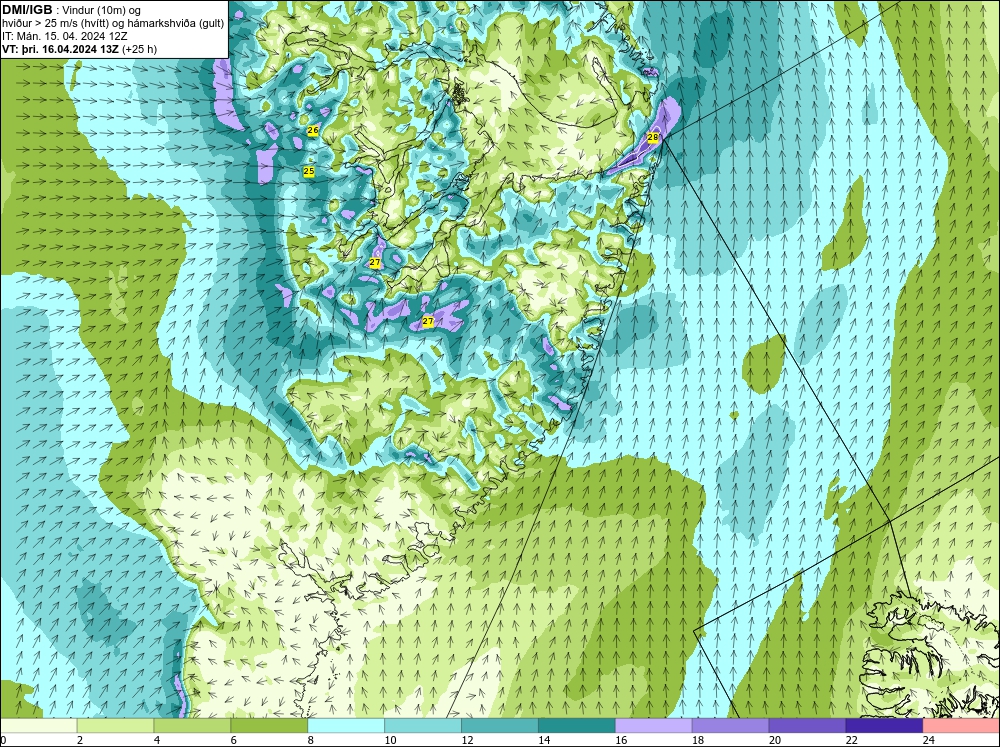
Task: Click the title line "DMI/IGB : Vindur (10m) og"
Action: [71, 10]
